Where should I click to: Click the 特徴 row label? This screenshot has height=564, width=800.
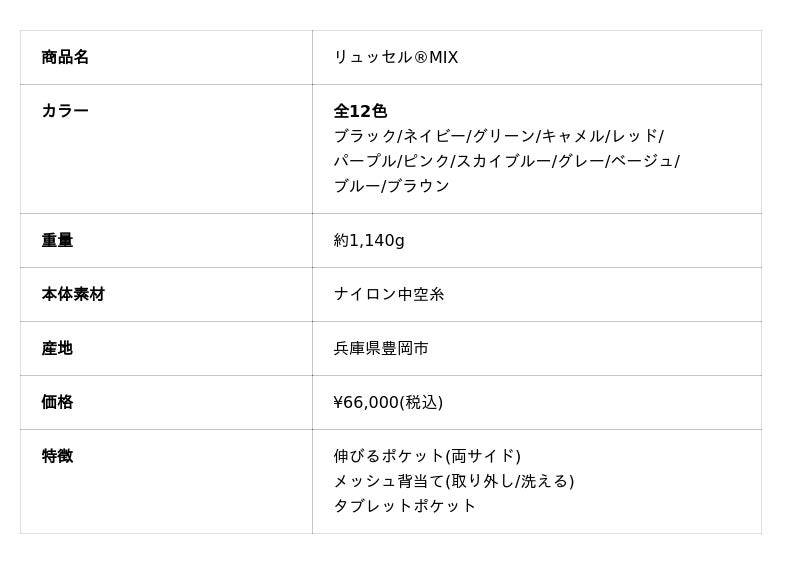click(57, 456)
